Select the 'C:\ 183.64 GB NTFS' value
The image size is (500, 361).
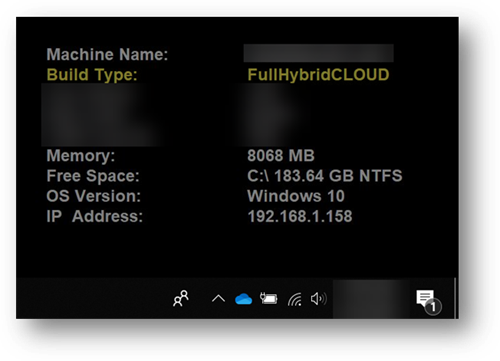pyautogui.click(x=325, y=176)
